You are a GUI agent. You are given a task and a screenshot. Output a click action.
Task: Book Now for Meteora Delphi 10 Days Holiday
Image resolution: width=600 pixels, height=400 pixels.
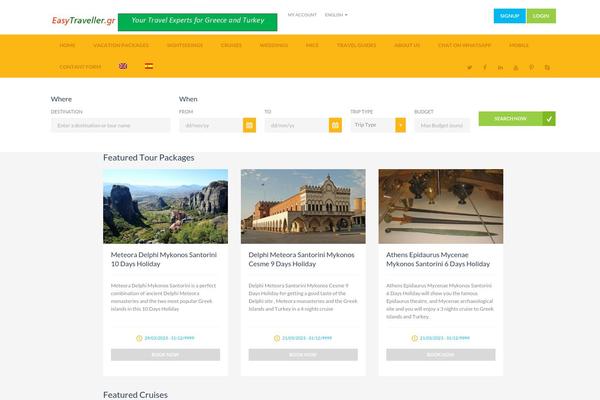(x=165, y=355)
